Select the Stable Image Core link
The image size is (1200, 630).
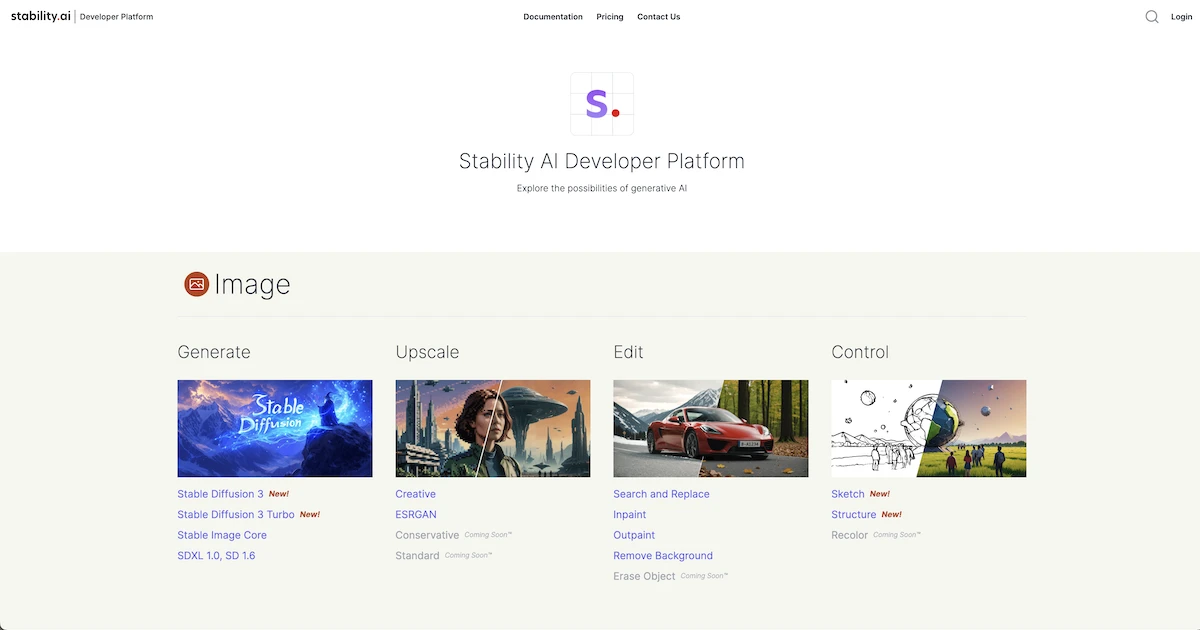[222, 535]
